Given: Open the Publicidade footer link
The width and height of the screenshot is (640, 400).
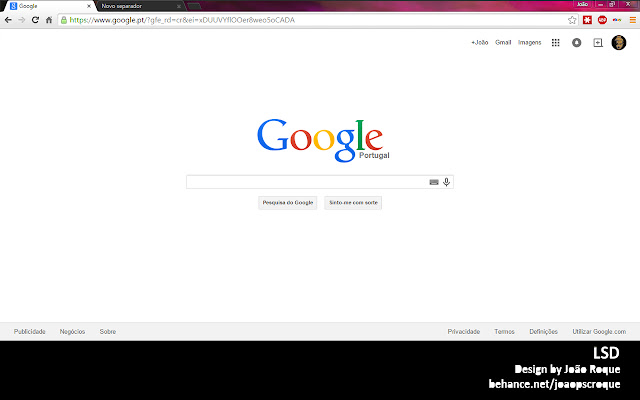Looking at the screenshot, I should click(x=29, y=331).
